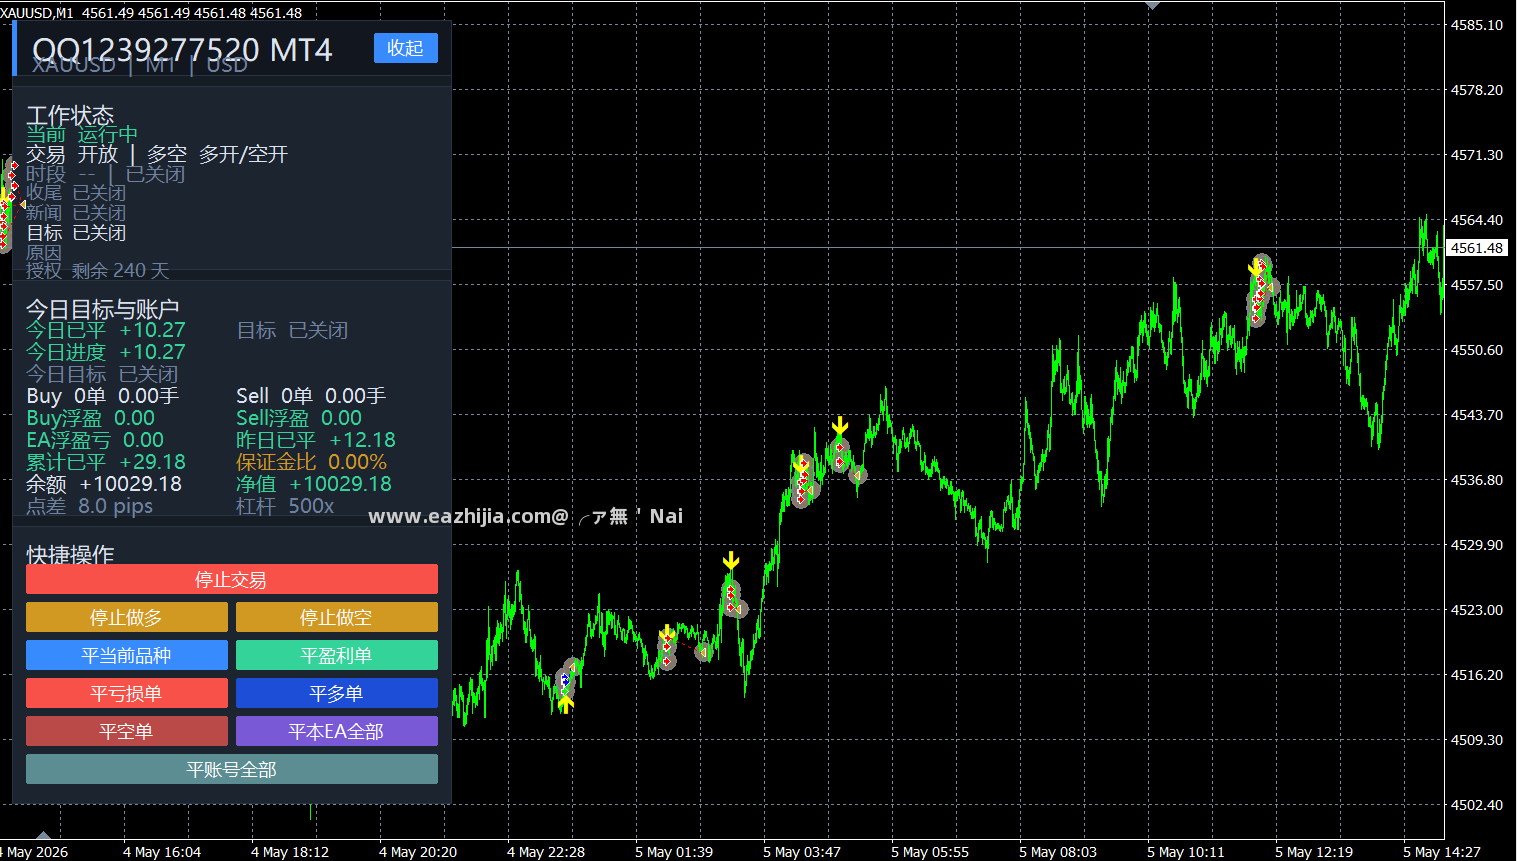
Task: Close current symbol with 平当前品种
Action: (x=126, y=655)
